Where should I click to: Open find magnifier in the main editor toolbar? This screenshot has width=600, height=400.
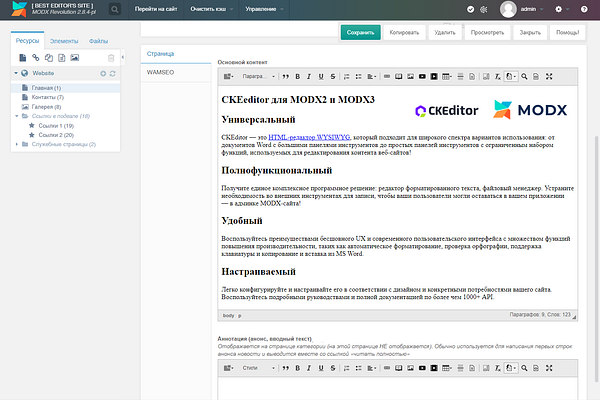524,77
